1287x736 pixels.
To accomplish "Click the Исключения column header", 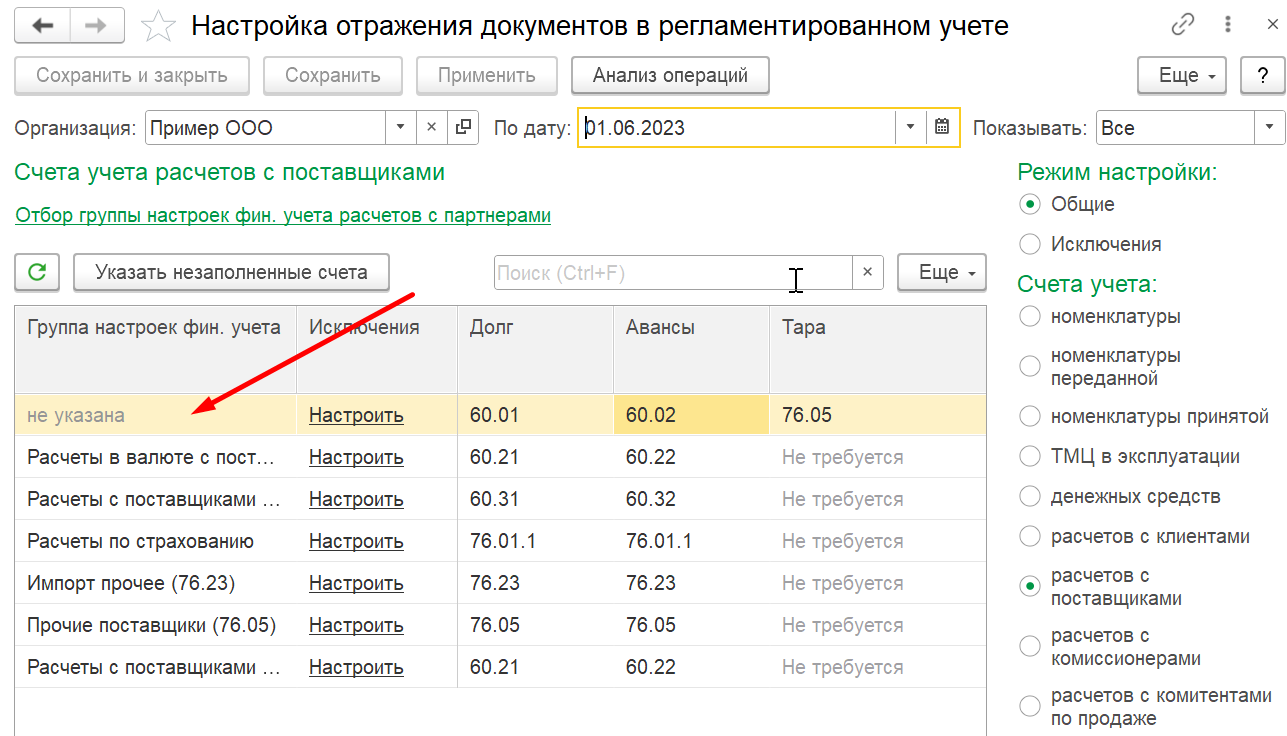I will pyautogui.click(x=377, y=349).
